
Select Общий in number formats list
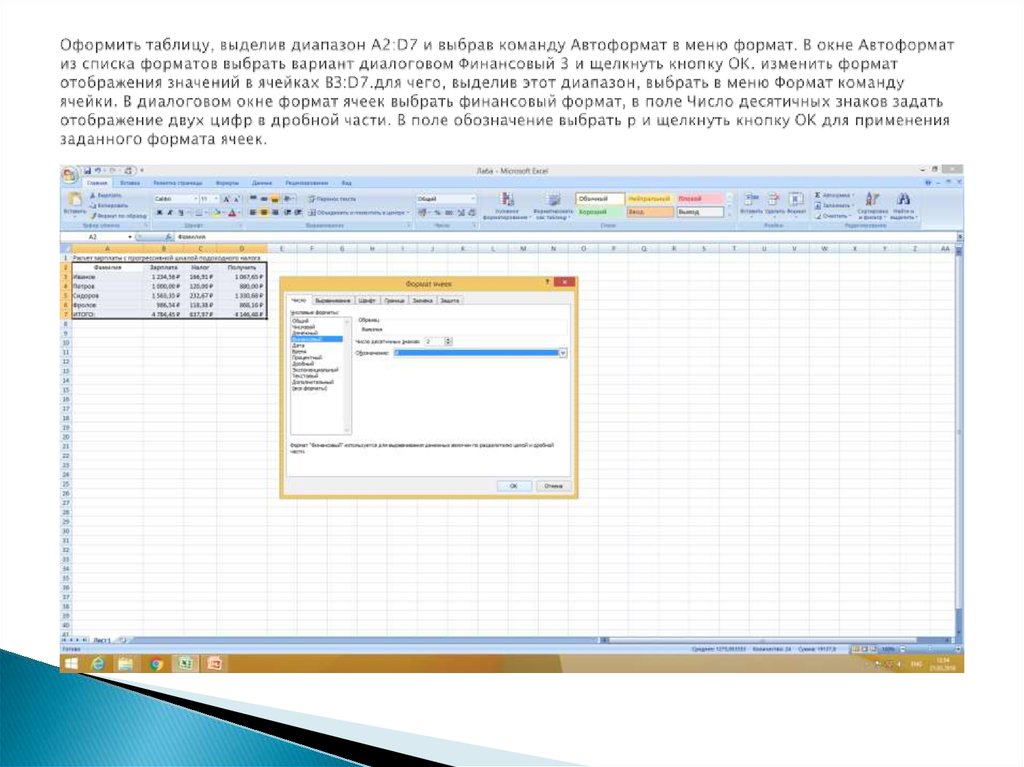(x=300, y=321)
